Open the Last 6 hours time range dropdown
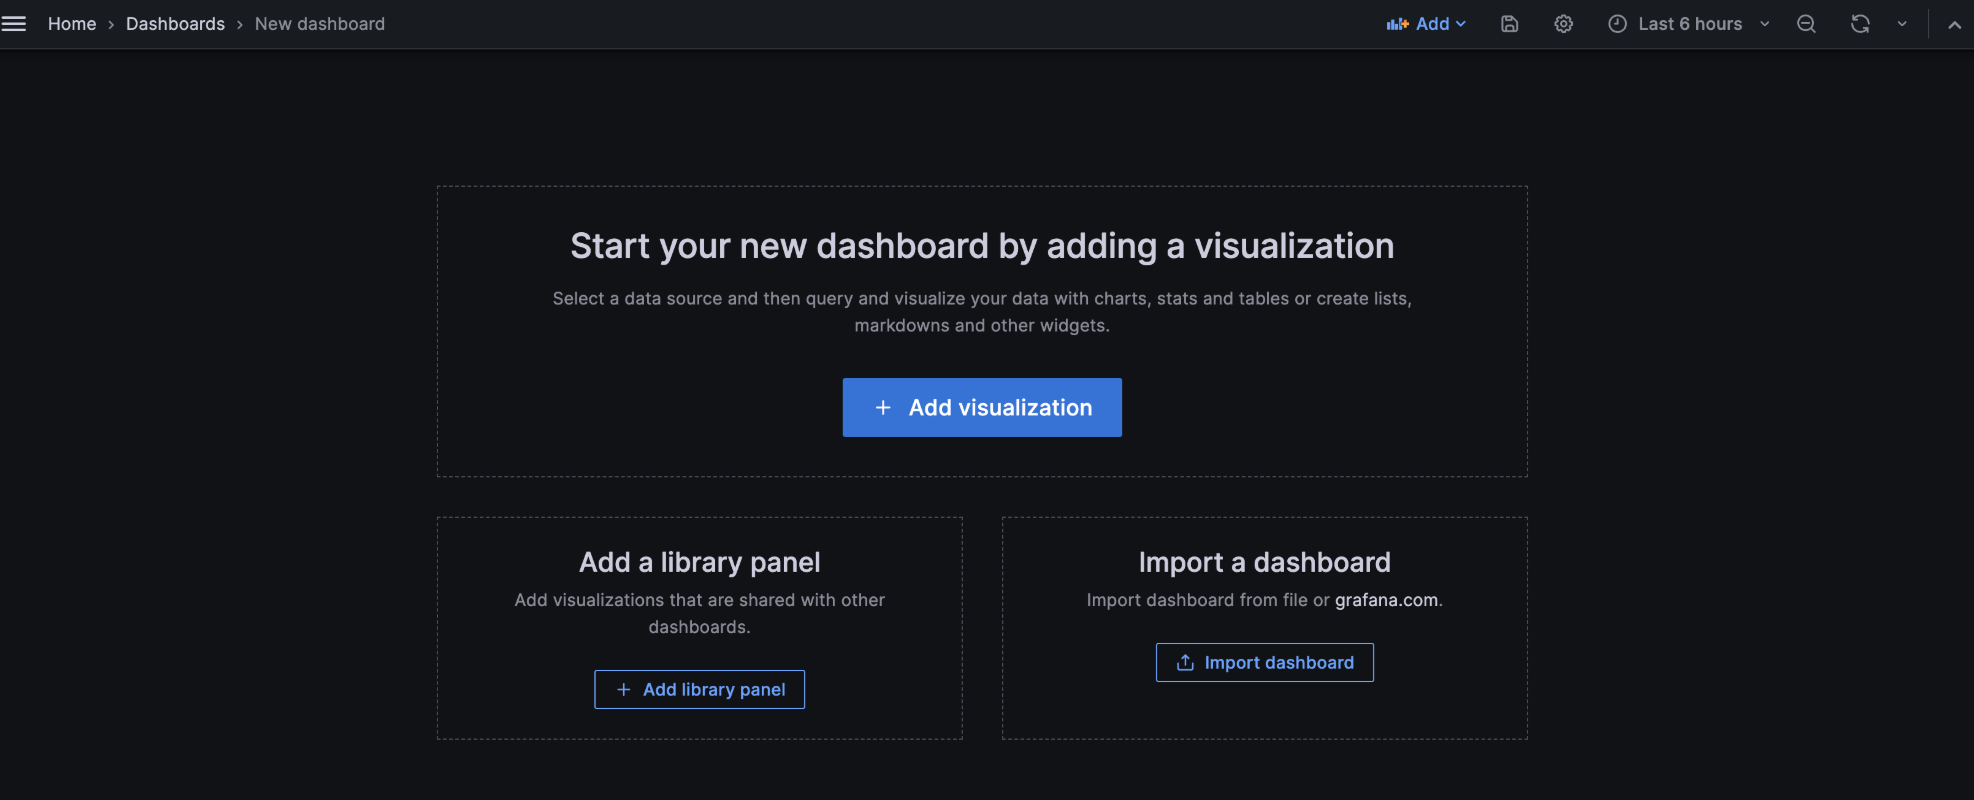The width and height of the screenshot is (1974, 800). pos(1690,24)
